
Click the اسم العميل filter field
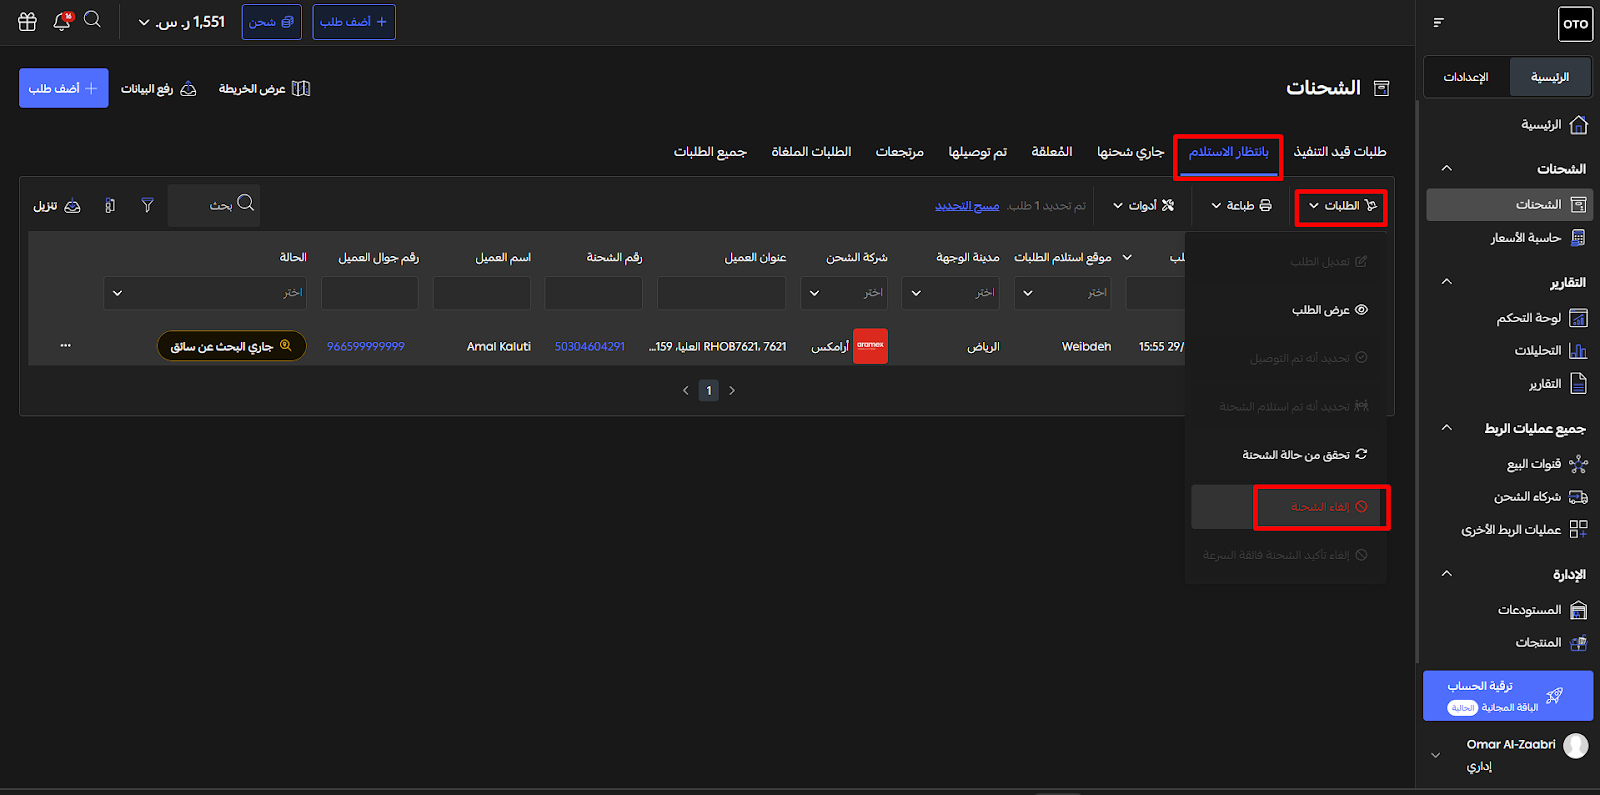(x=482, y=293)
